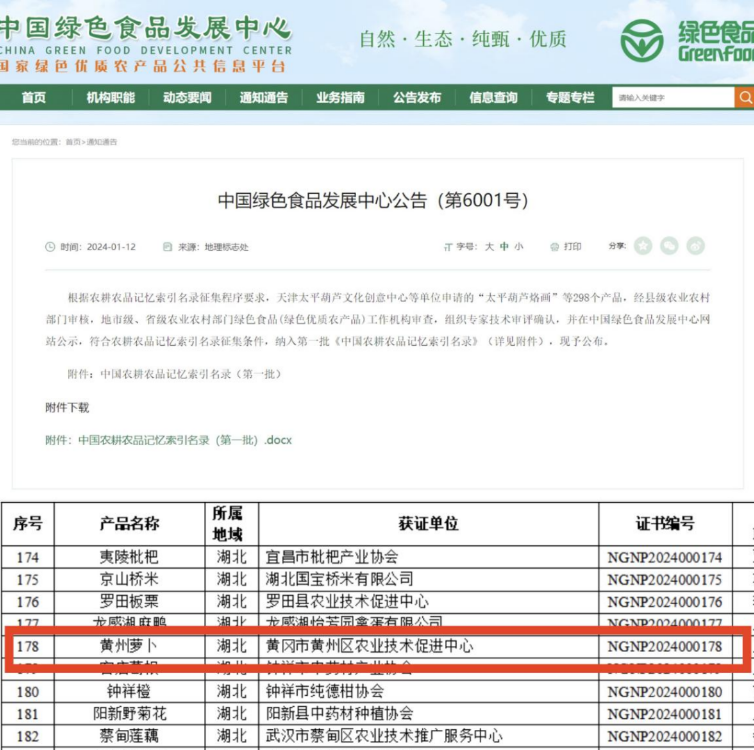Click the 产品名称 column header
754x750 pixels.
coord(129,524)
